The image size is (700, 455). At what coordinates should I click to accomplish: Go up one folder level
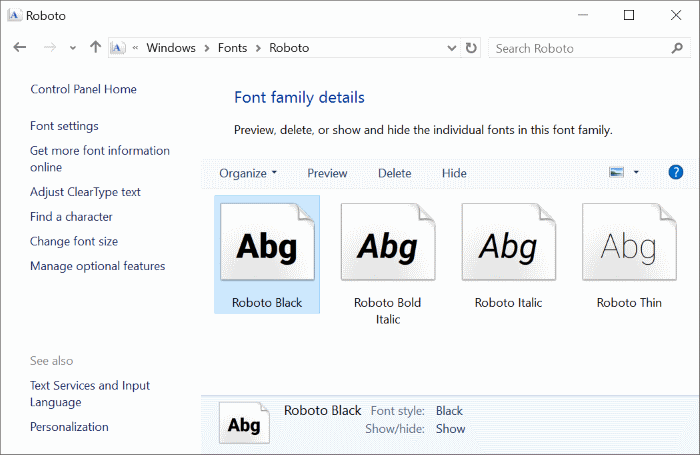(95, 47)
